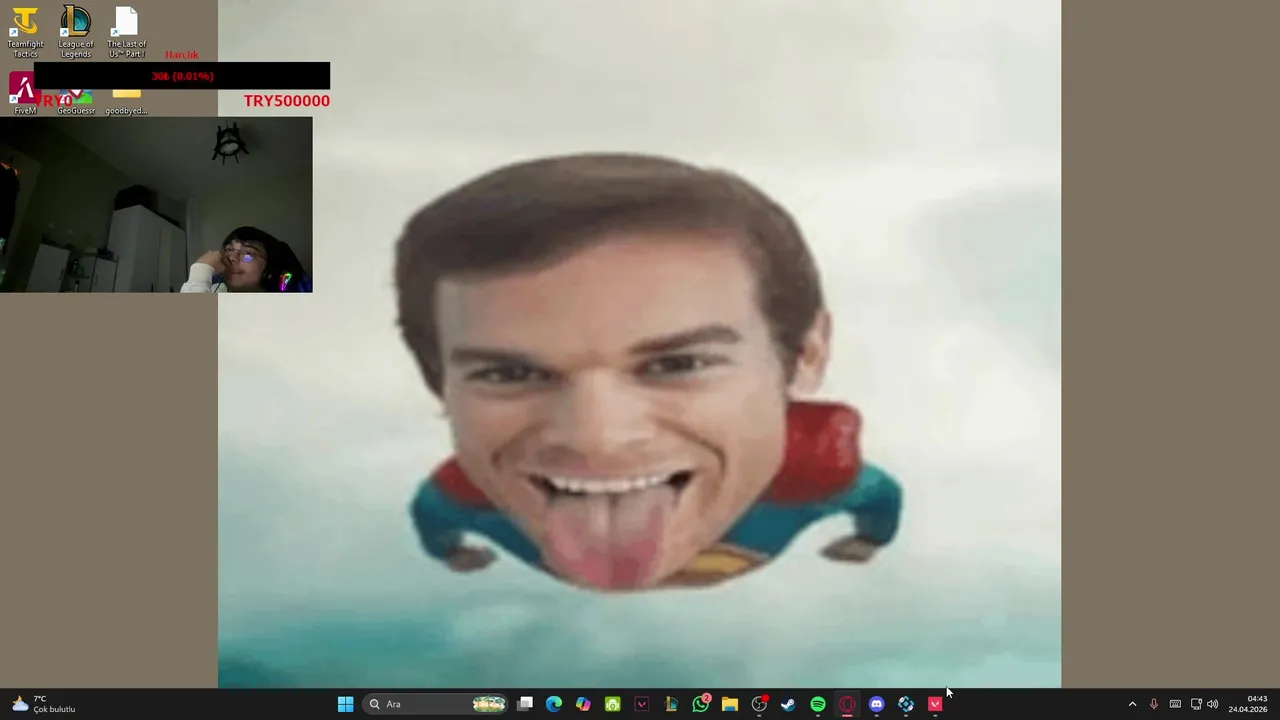Select the GeoGuessr desktop shortcut

(76, 100)
